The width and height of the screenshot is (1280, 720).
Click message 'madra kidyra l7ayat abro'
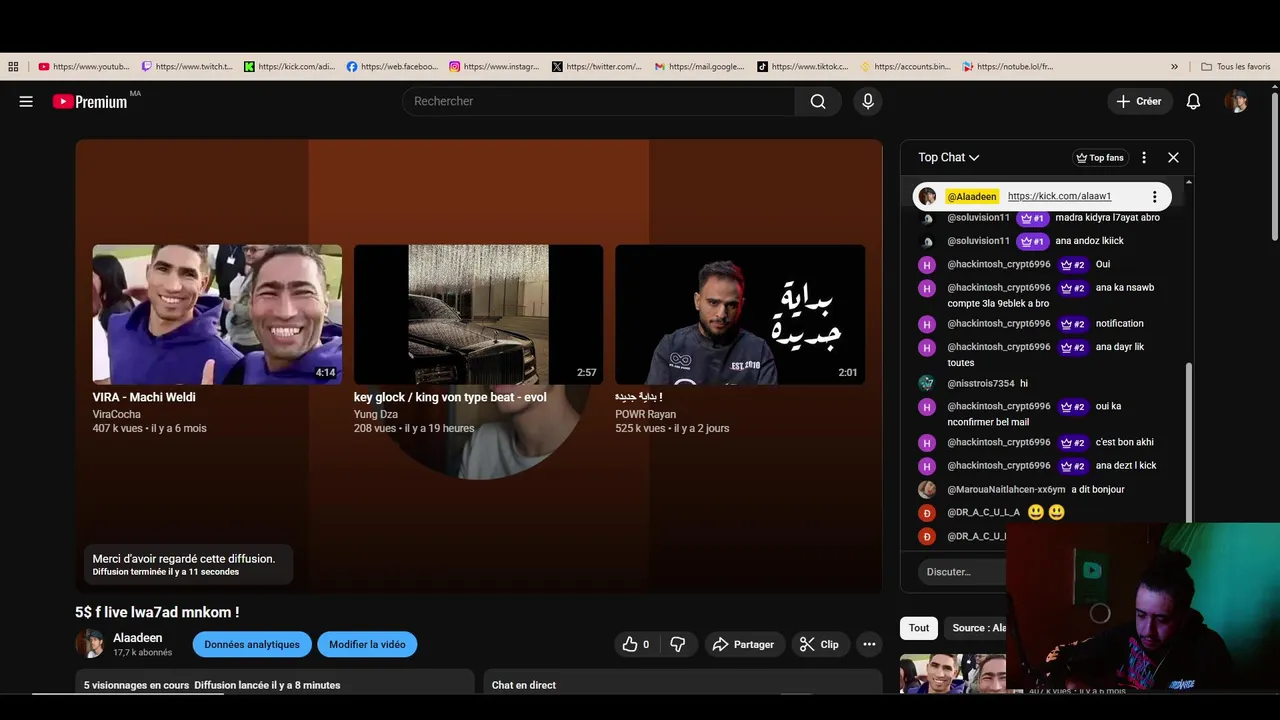[x=1108, y=217]
